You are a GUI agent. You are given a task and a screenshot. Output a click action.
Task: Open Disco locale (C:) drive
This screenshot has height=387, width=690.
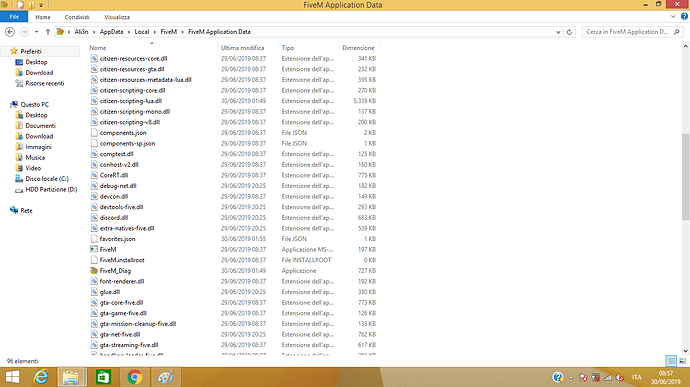tap(47, 179)
